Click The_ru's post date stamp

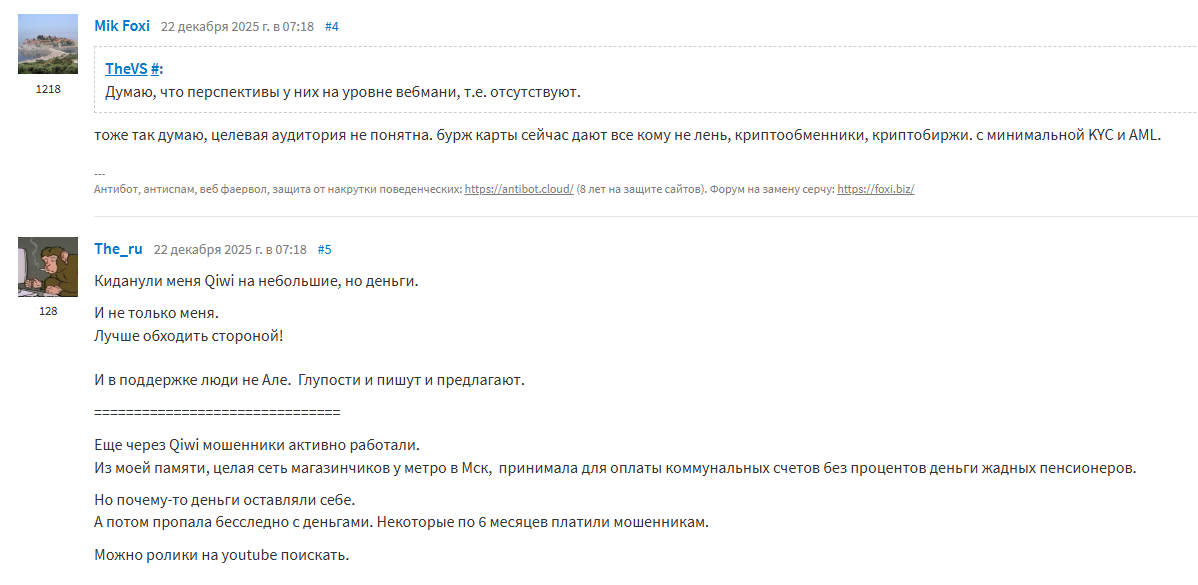point(230,249)
